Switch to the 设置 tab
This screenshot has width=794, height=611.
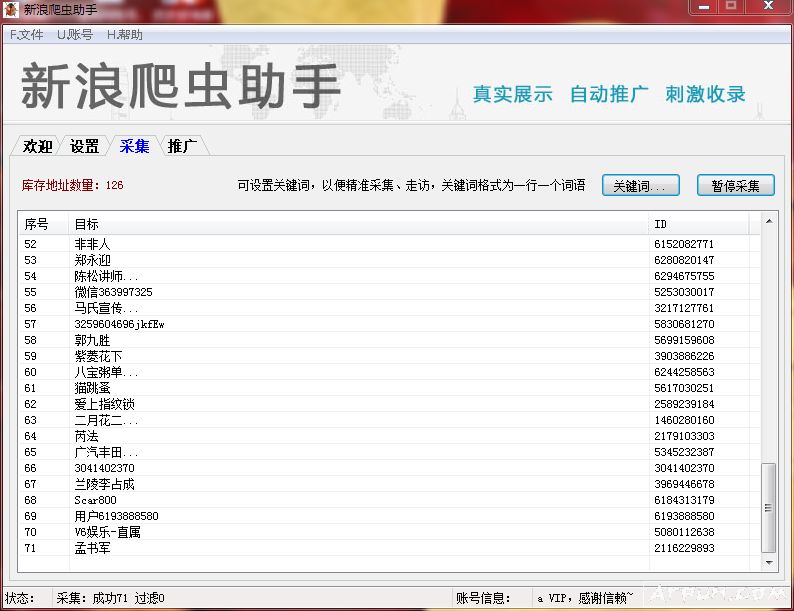click(84, 146)
